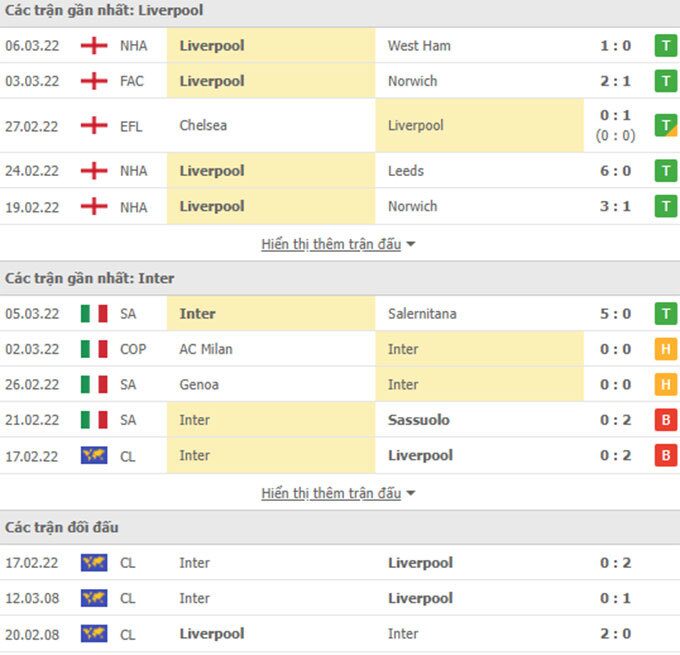Click the Champions League icon on 20.02.08 row
Viewport: 680px width, 655px height.
94,634
